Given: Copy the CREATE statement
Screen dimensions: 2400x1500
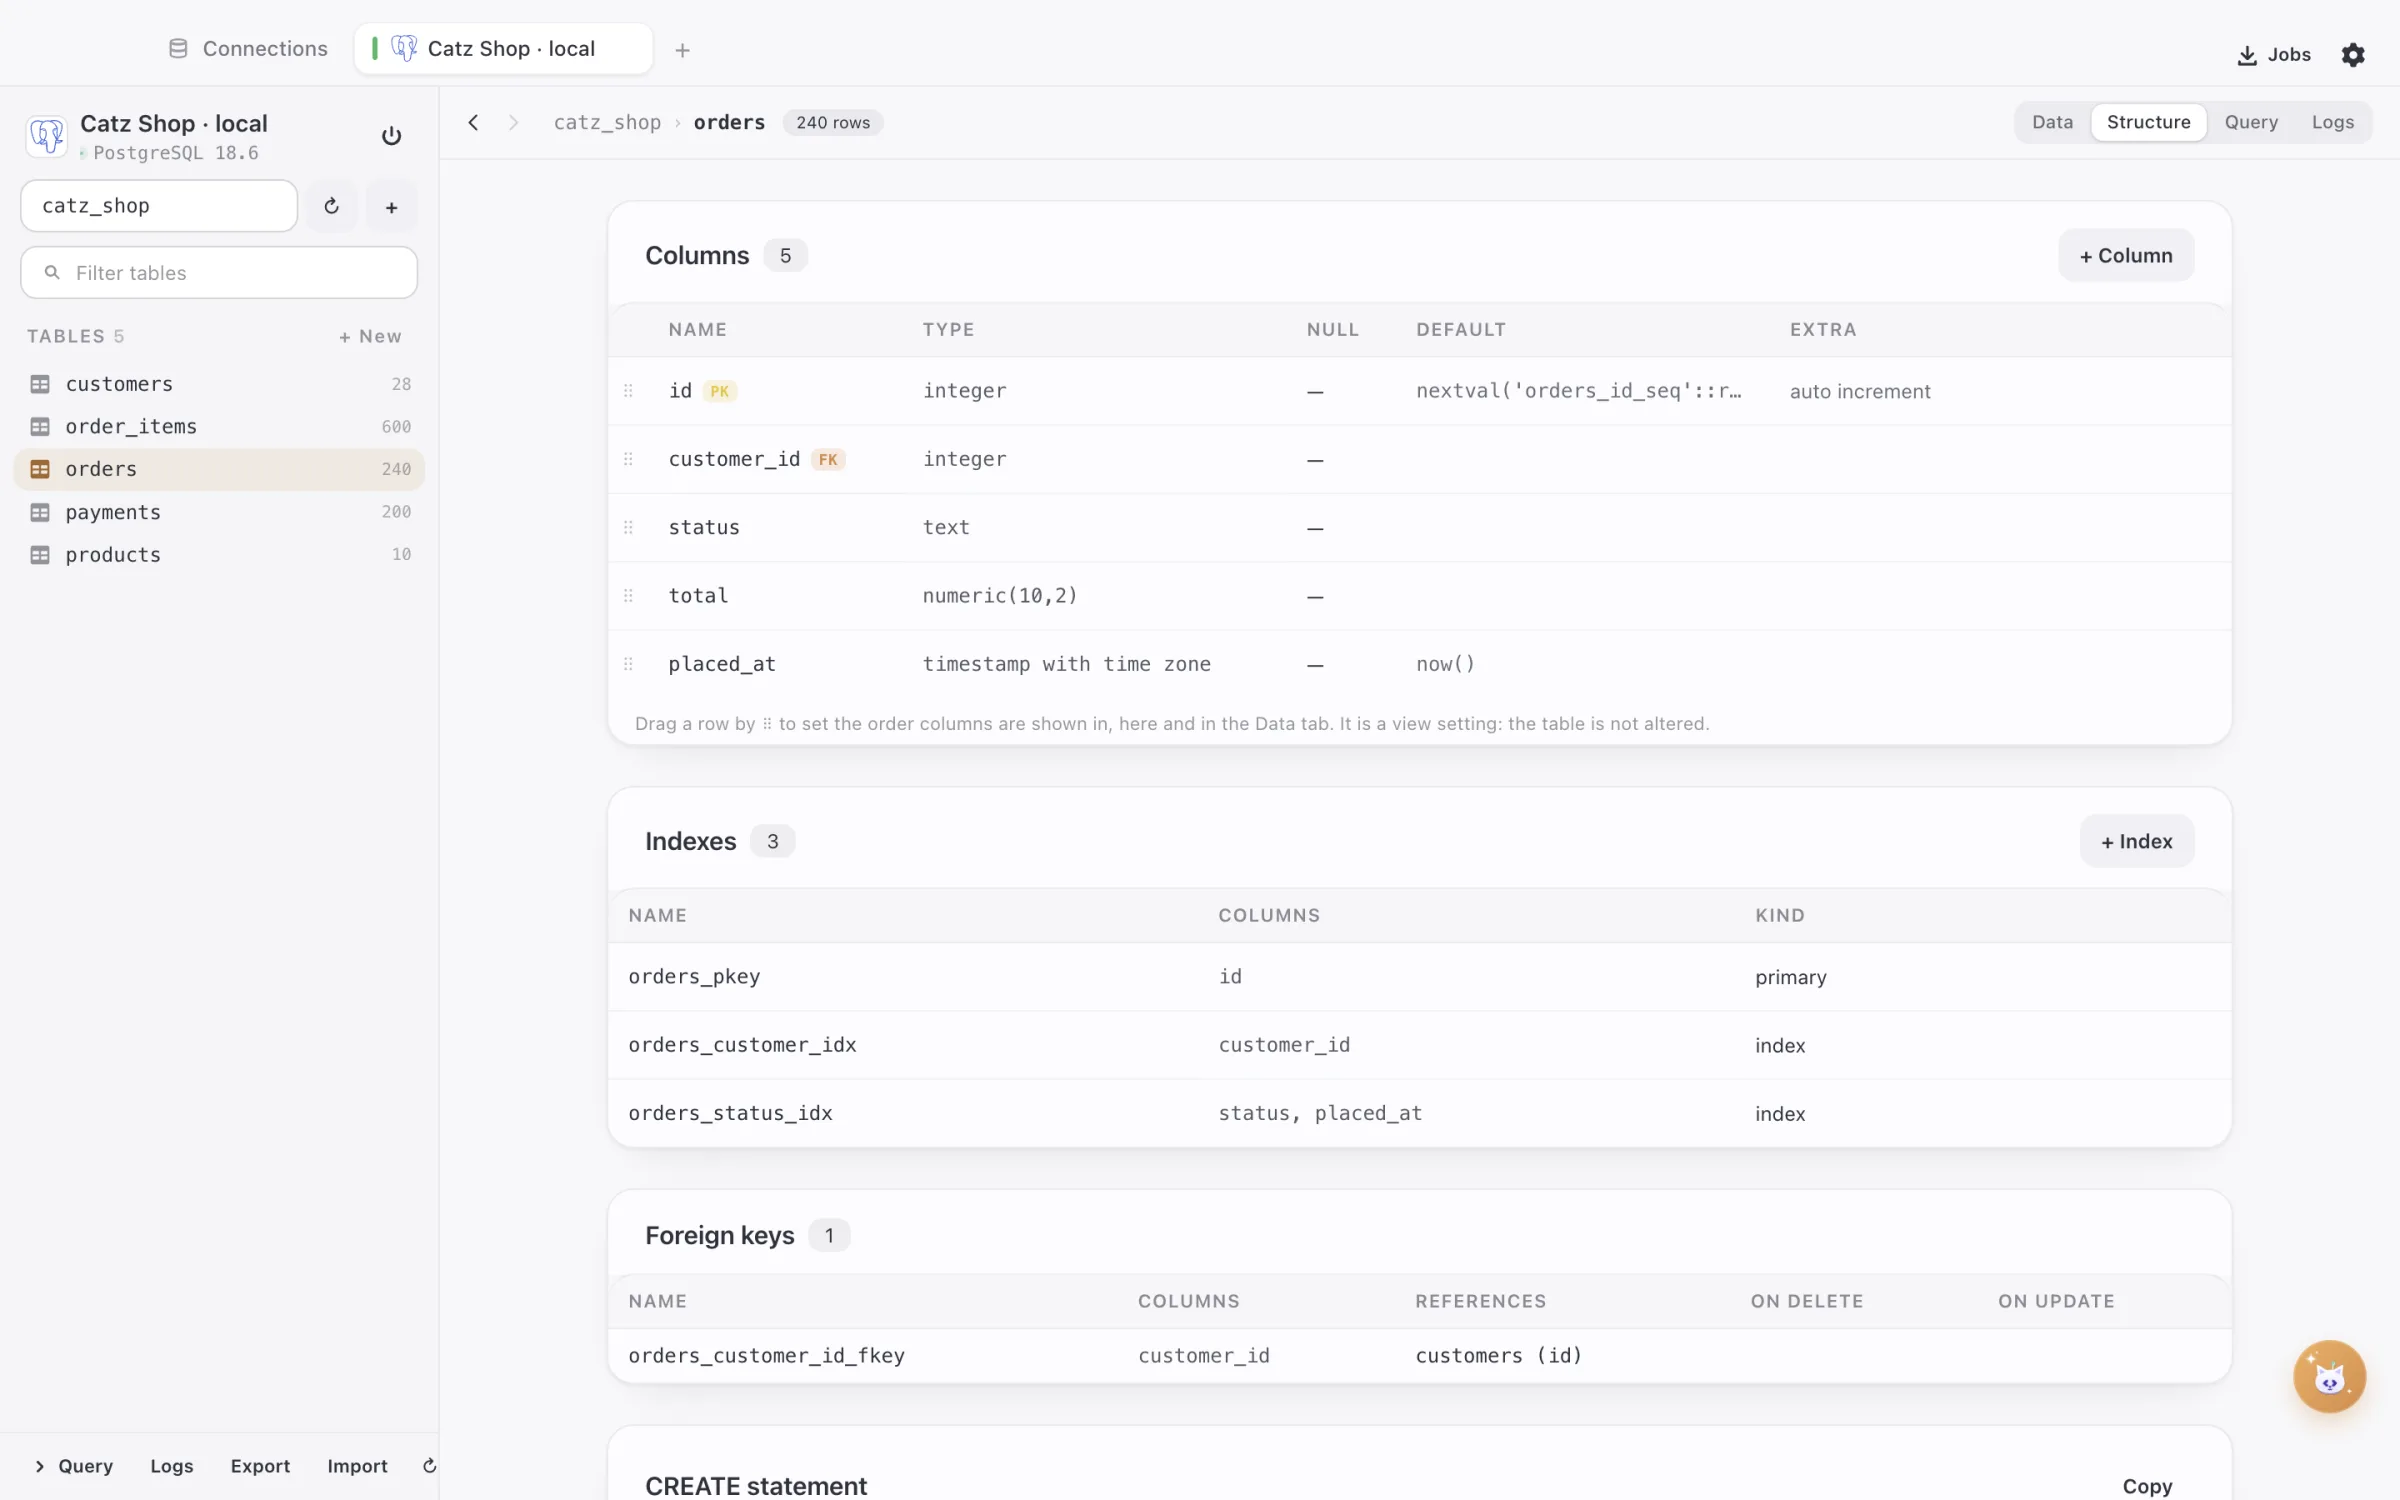Looking at the screenshot, I should tap(2147, 1486).
